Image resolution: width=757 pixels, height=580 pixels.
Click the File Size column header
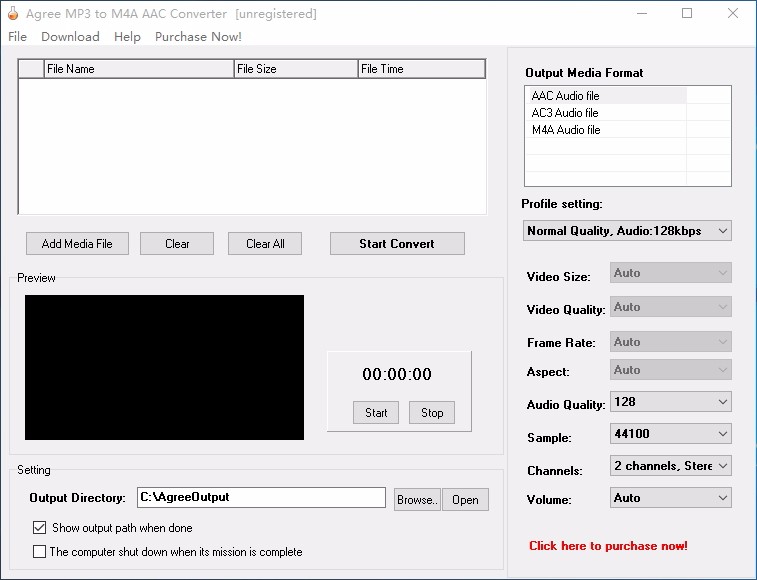296,69
